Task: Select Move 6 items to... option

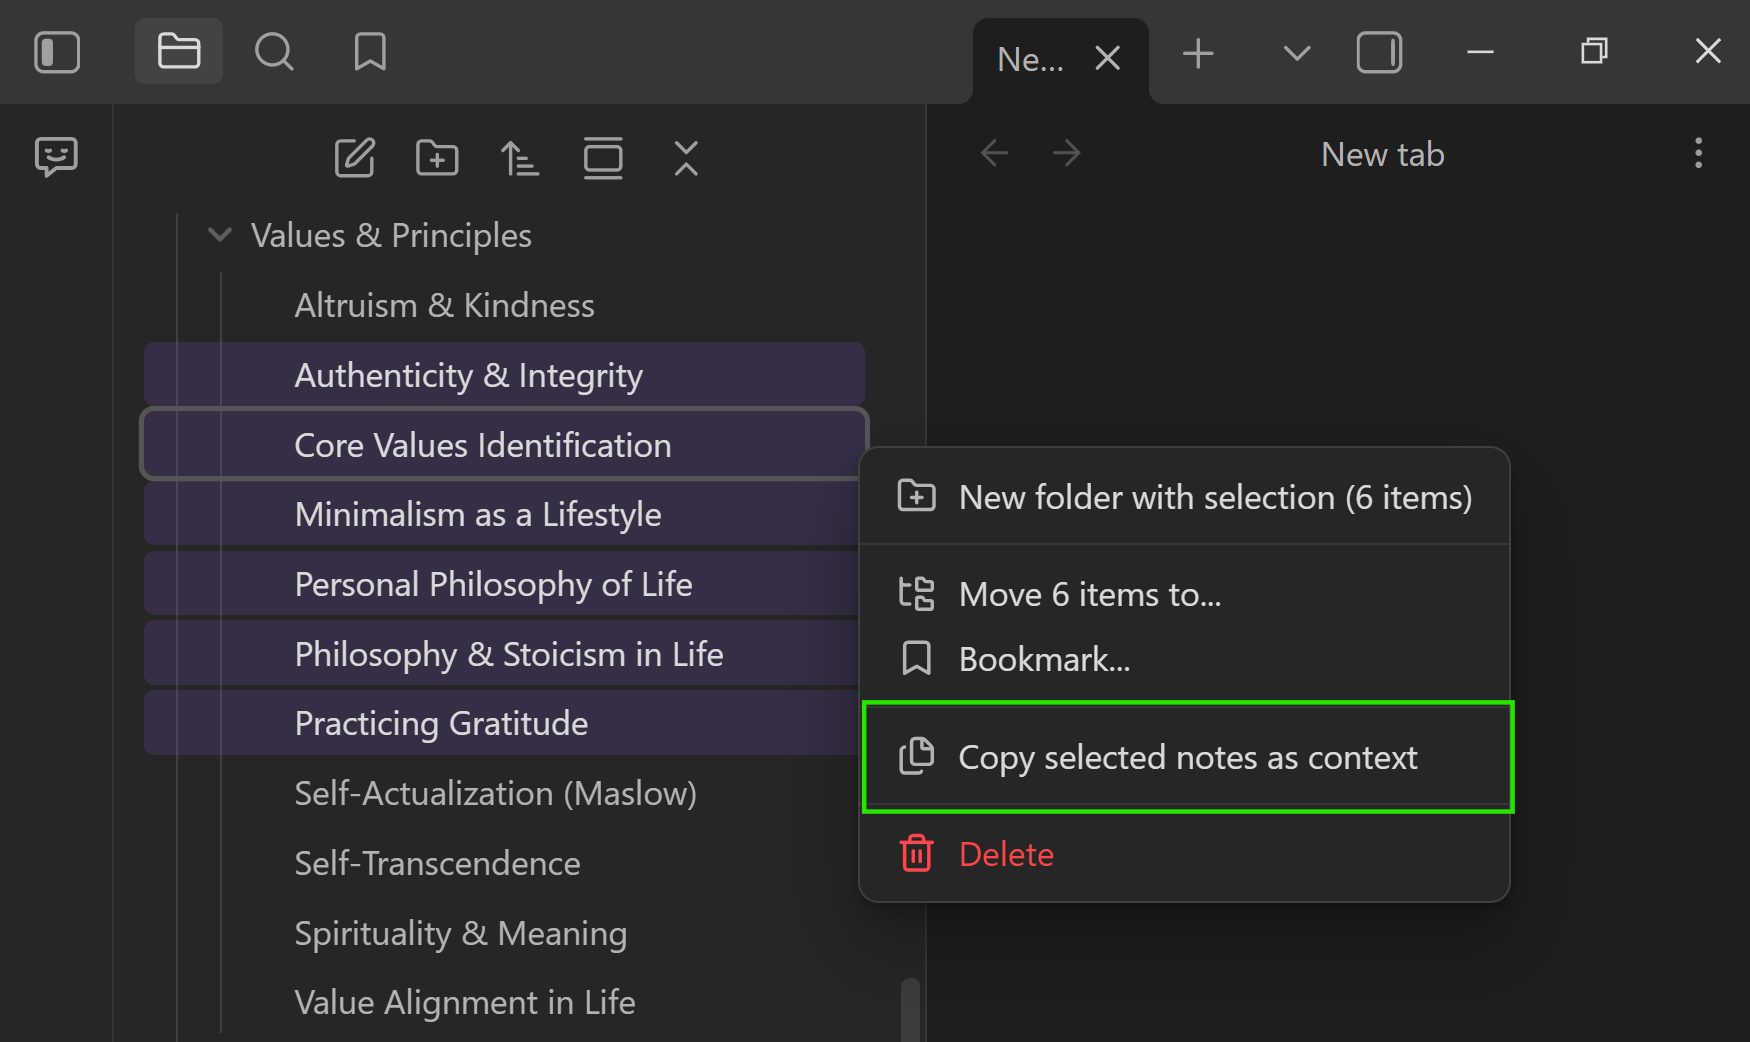Action: [1089, 595]
